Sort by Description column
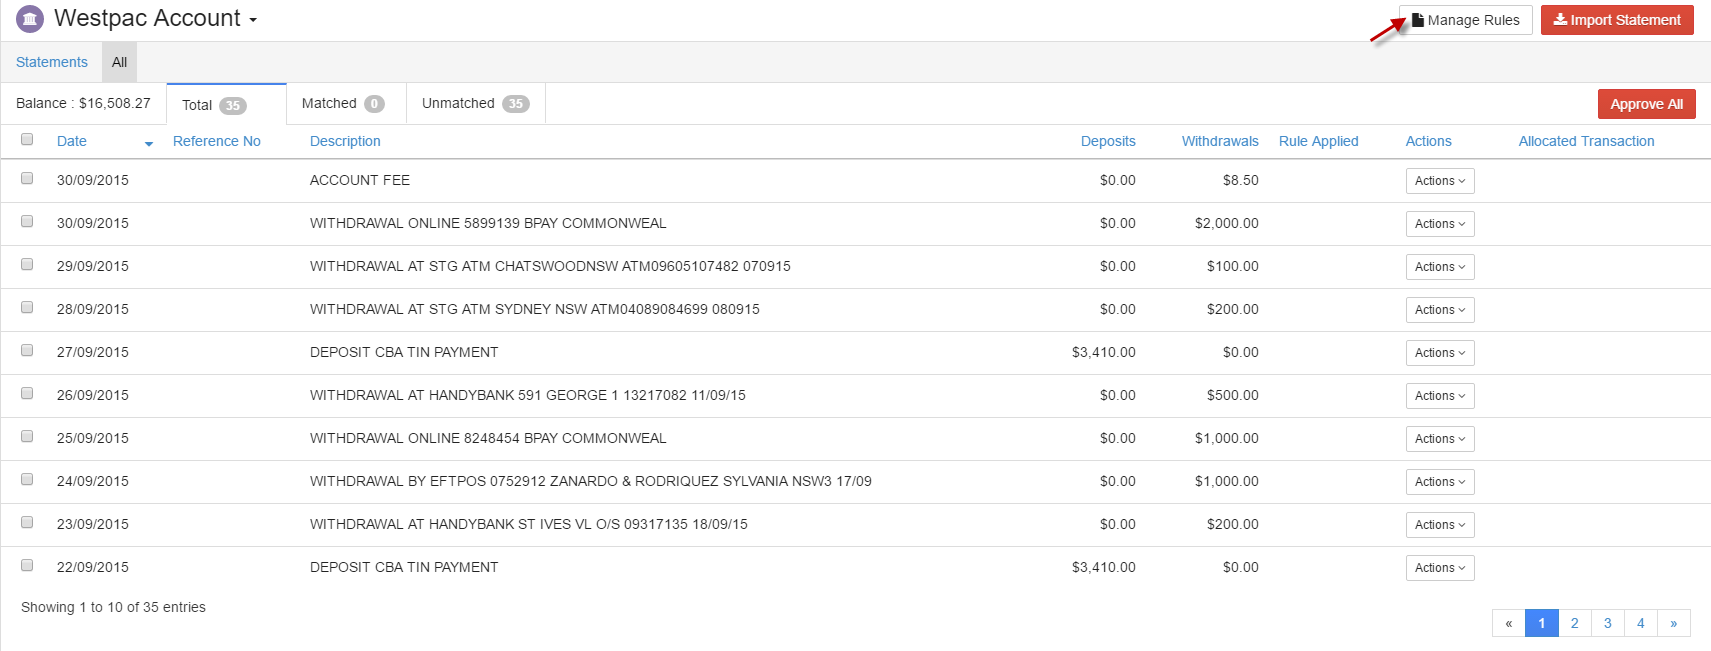 coord(345,141)
